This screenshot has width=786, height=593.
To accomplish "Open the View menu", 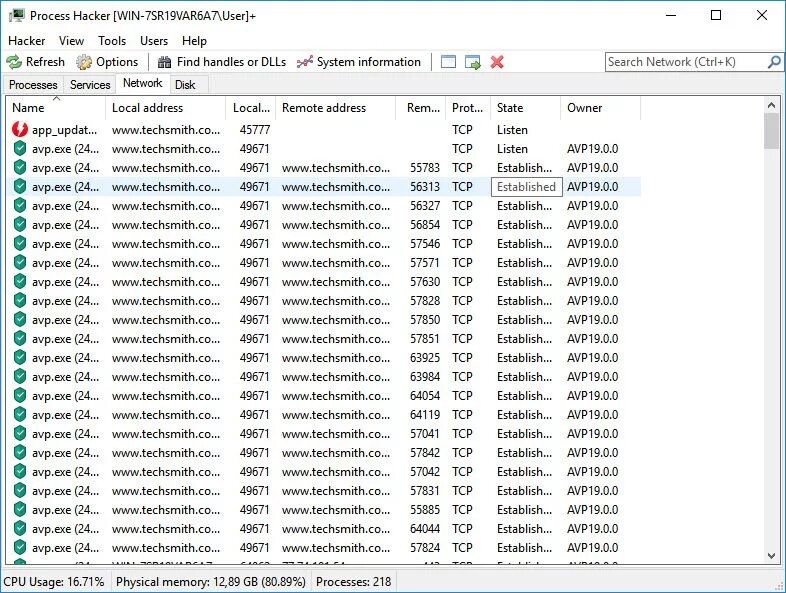I will click(71, 41).
